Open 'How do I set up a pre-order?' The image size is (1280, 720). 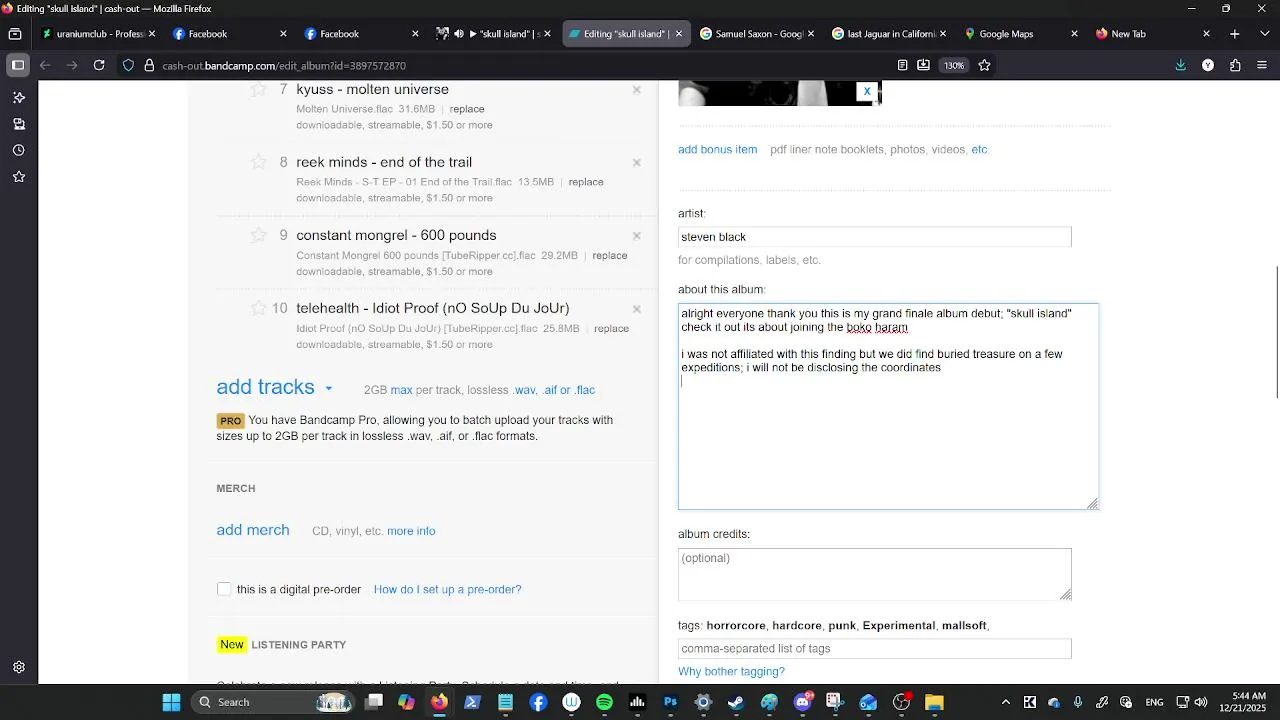click(447, 589)
